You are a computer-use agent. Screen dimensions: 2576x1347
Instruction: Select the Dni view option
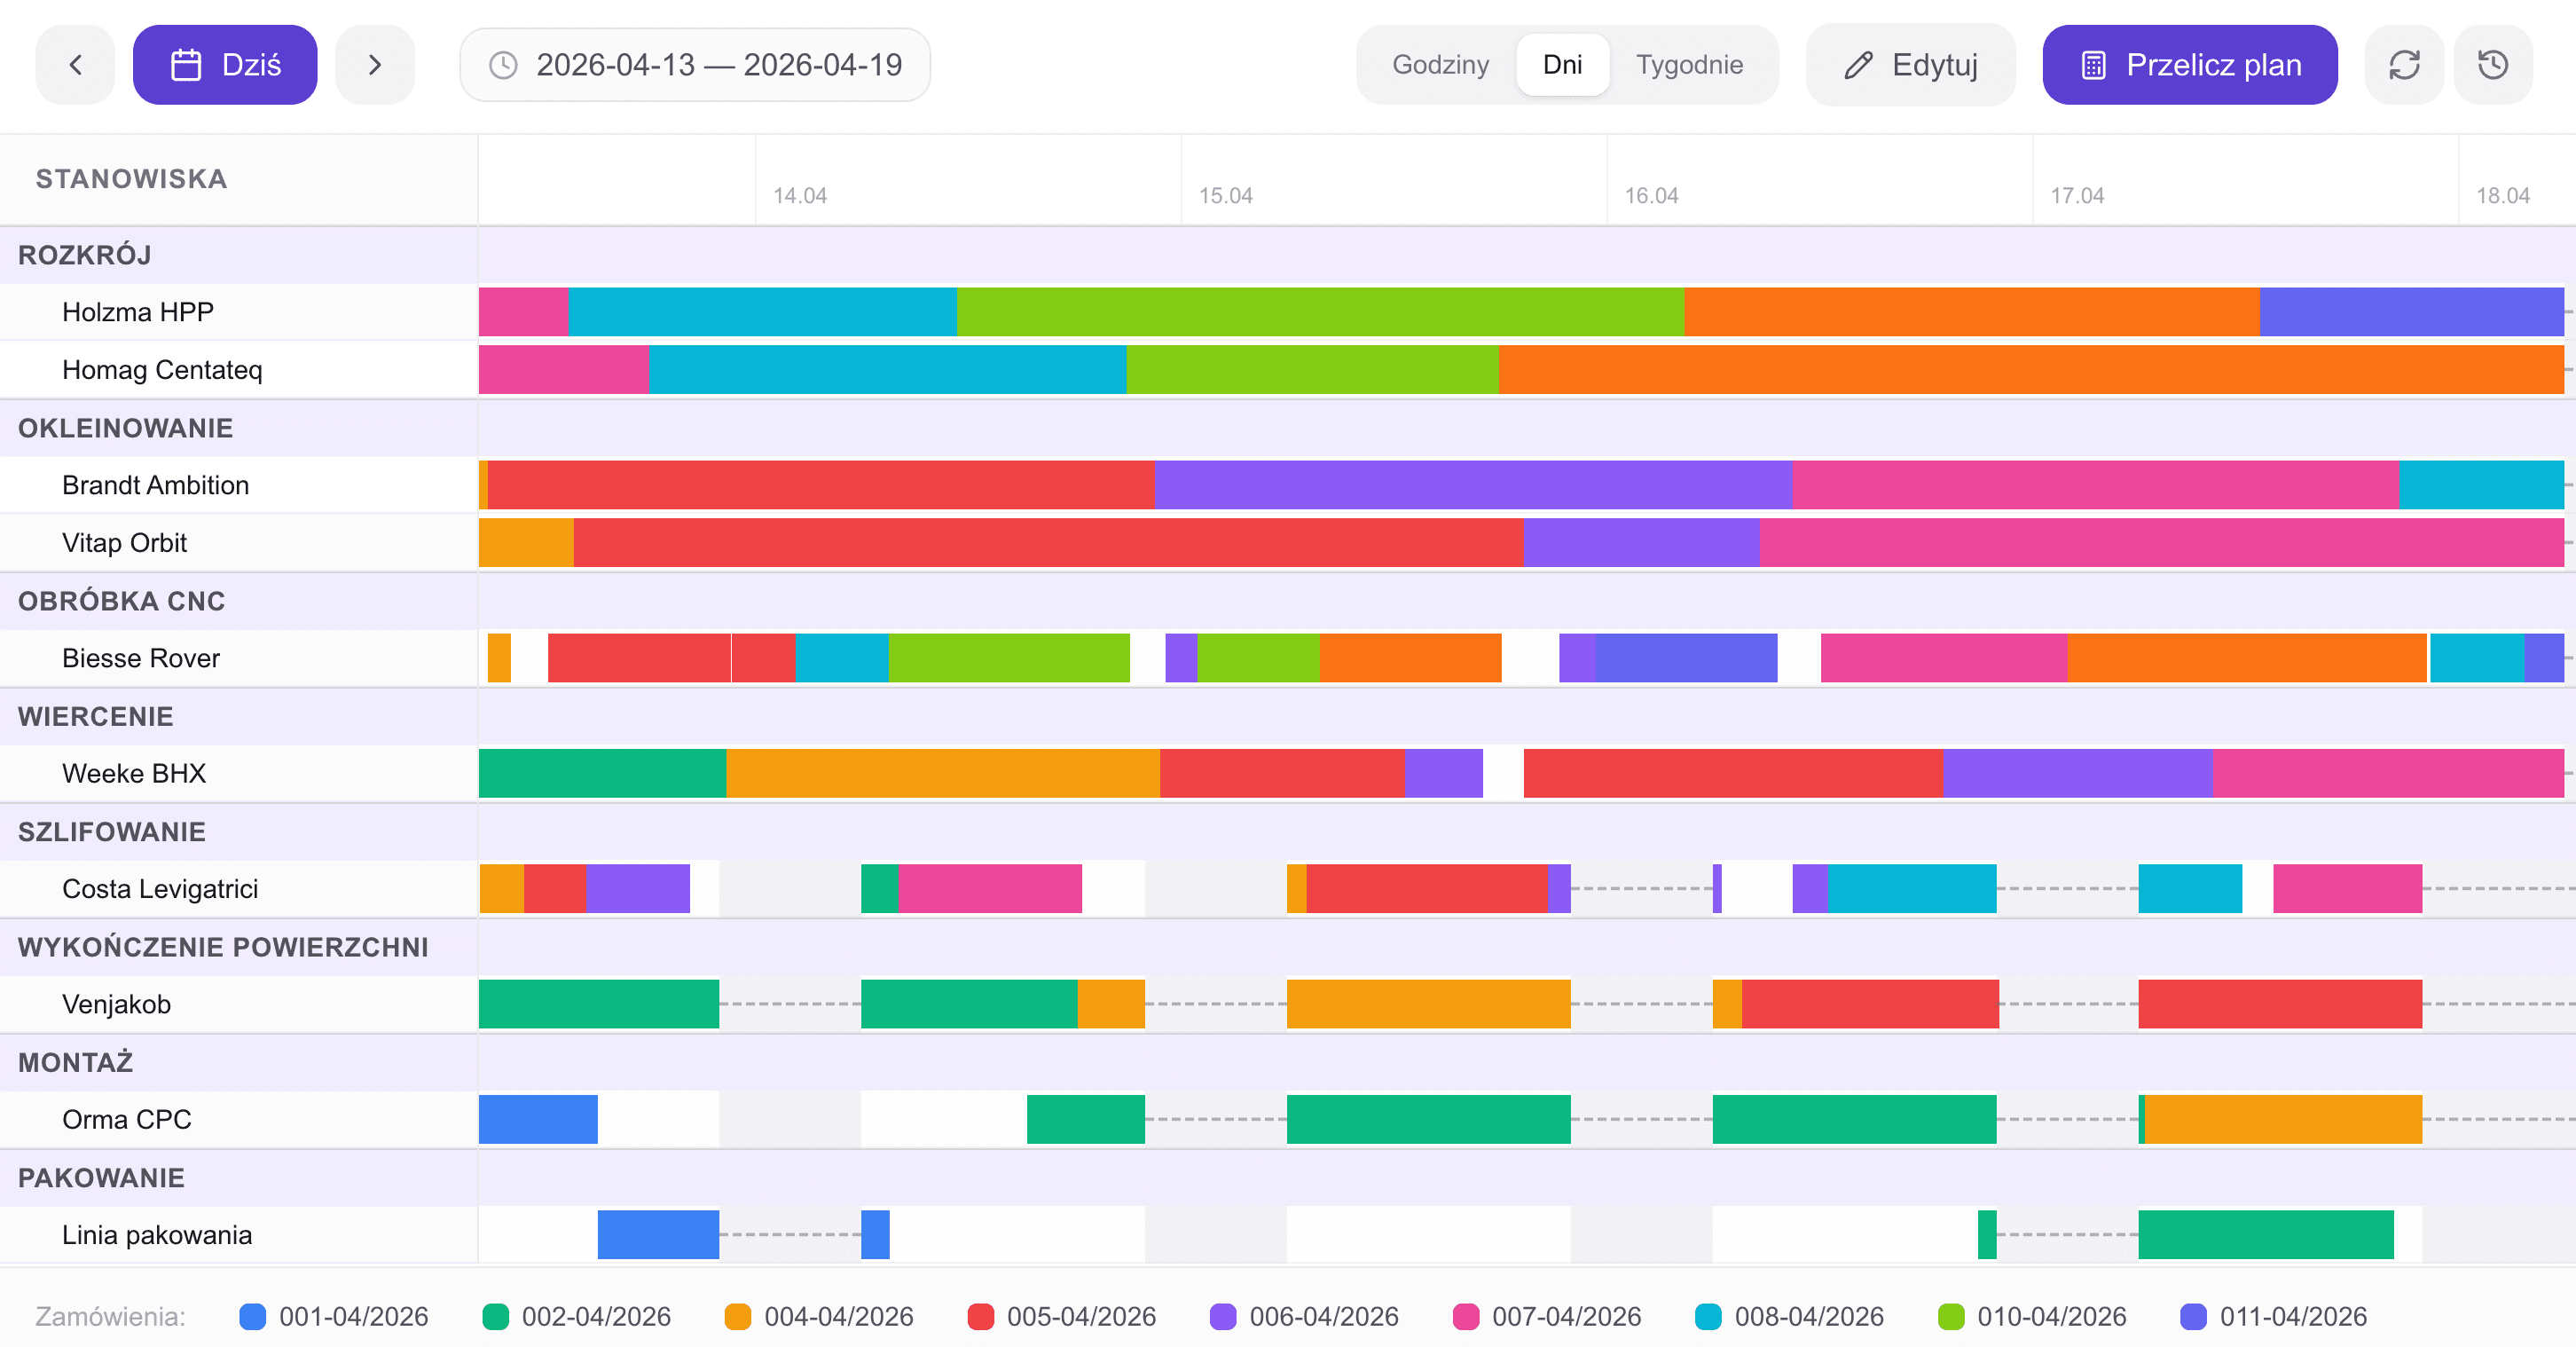[1562, 65]
